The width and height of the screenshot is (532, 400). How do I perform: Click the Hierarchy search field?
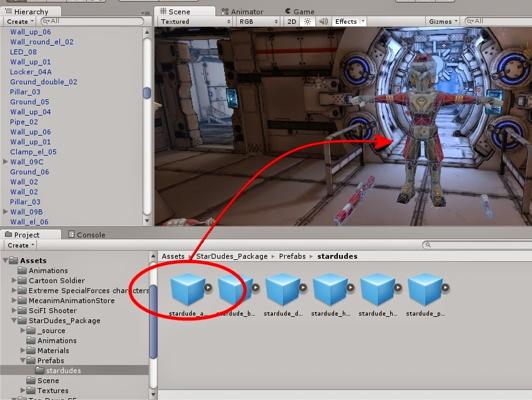coord(92,21)
